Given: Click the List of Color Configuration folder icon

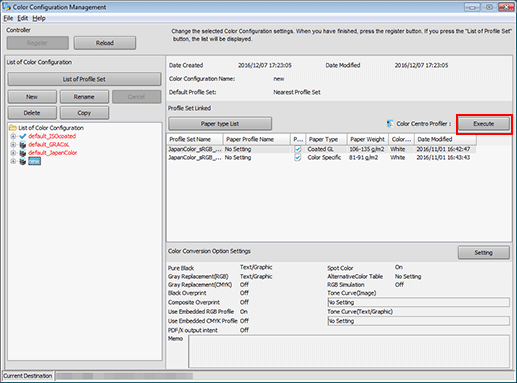Looking at the screenshot, I should tap(13, 128).
